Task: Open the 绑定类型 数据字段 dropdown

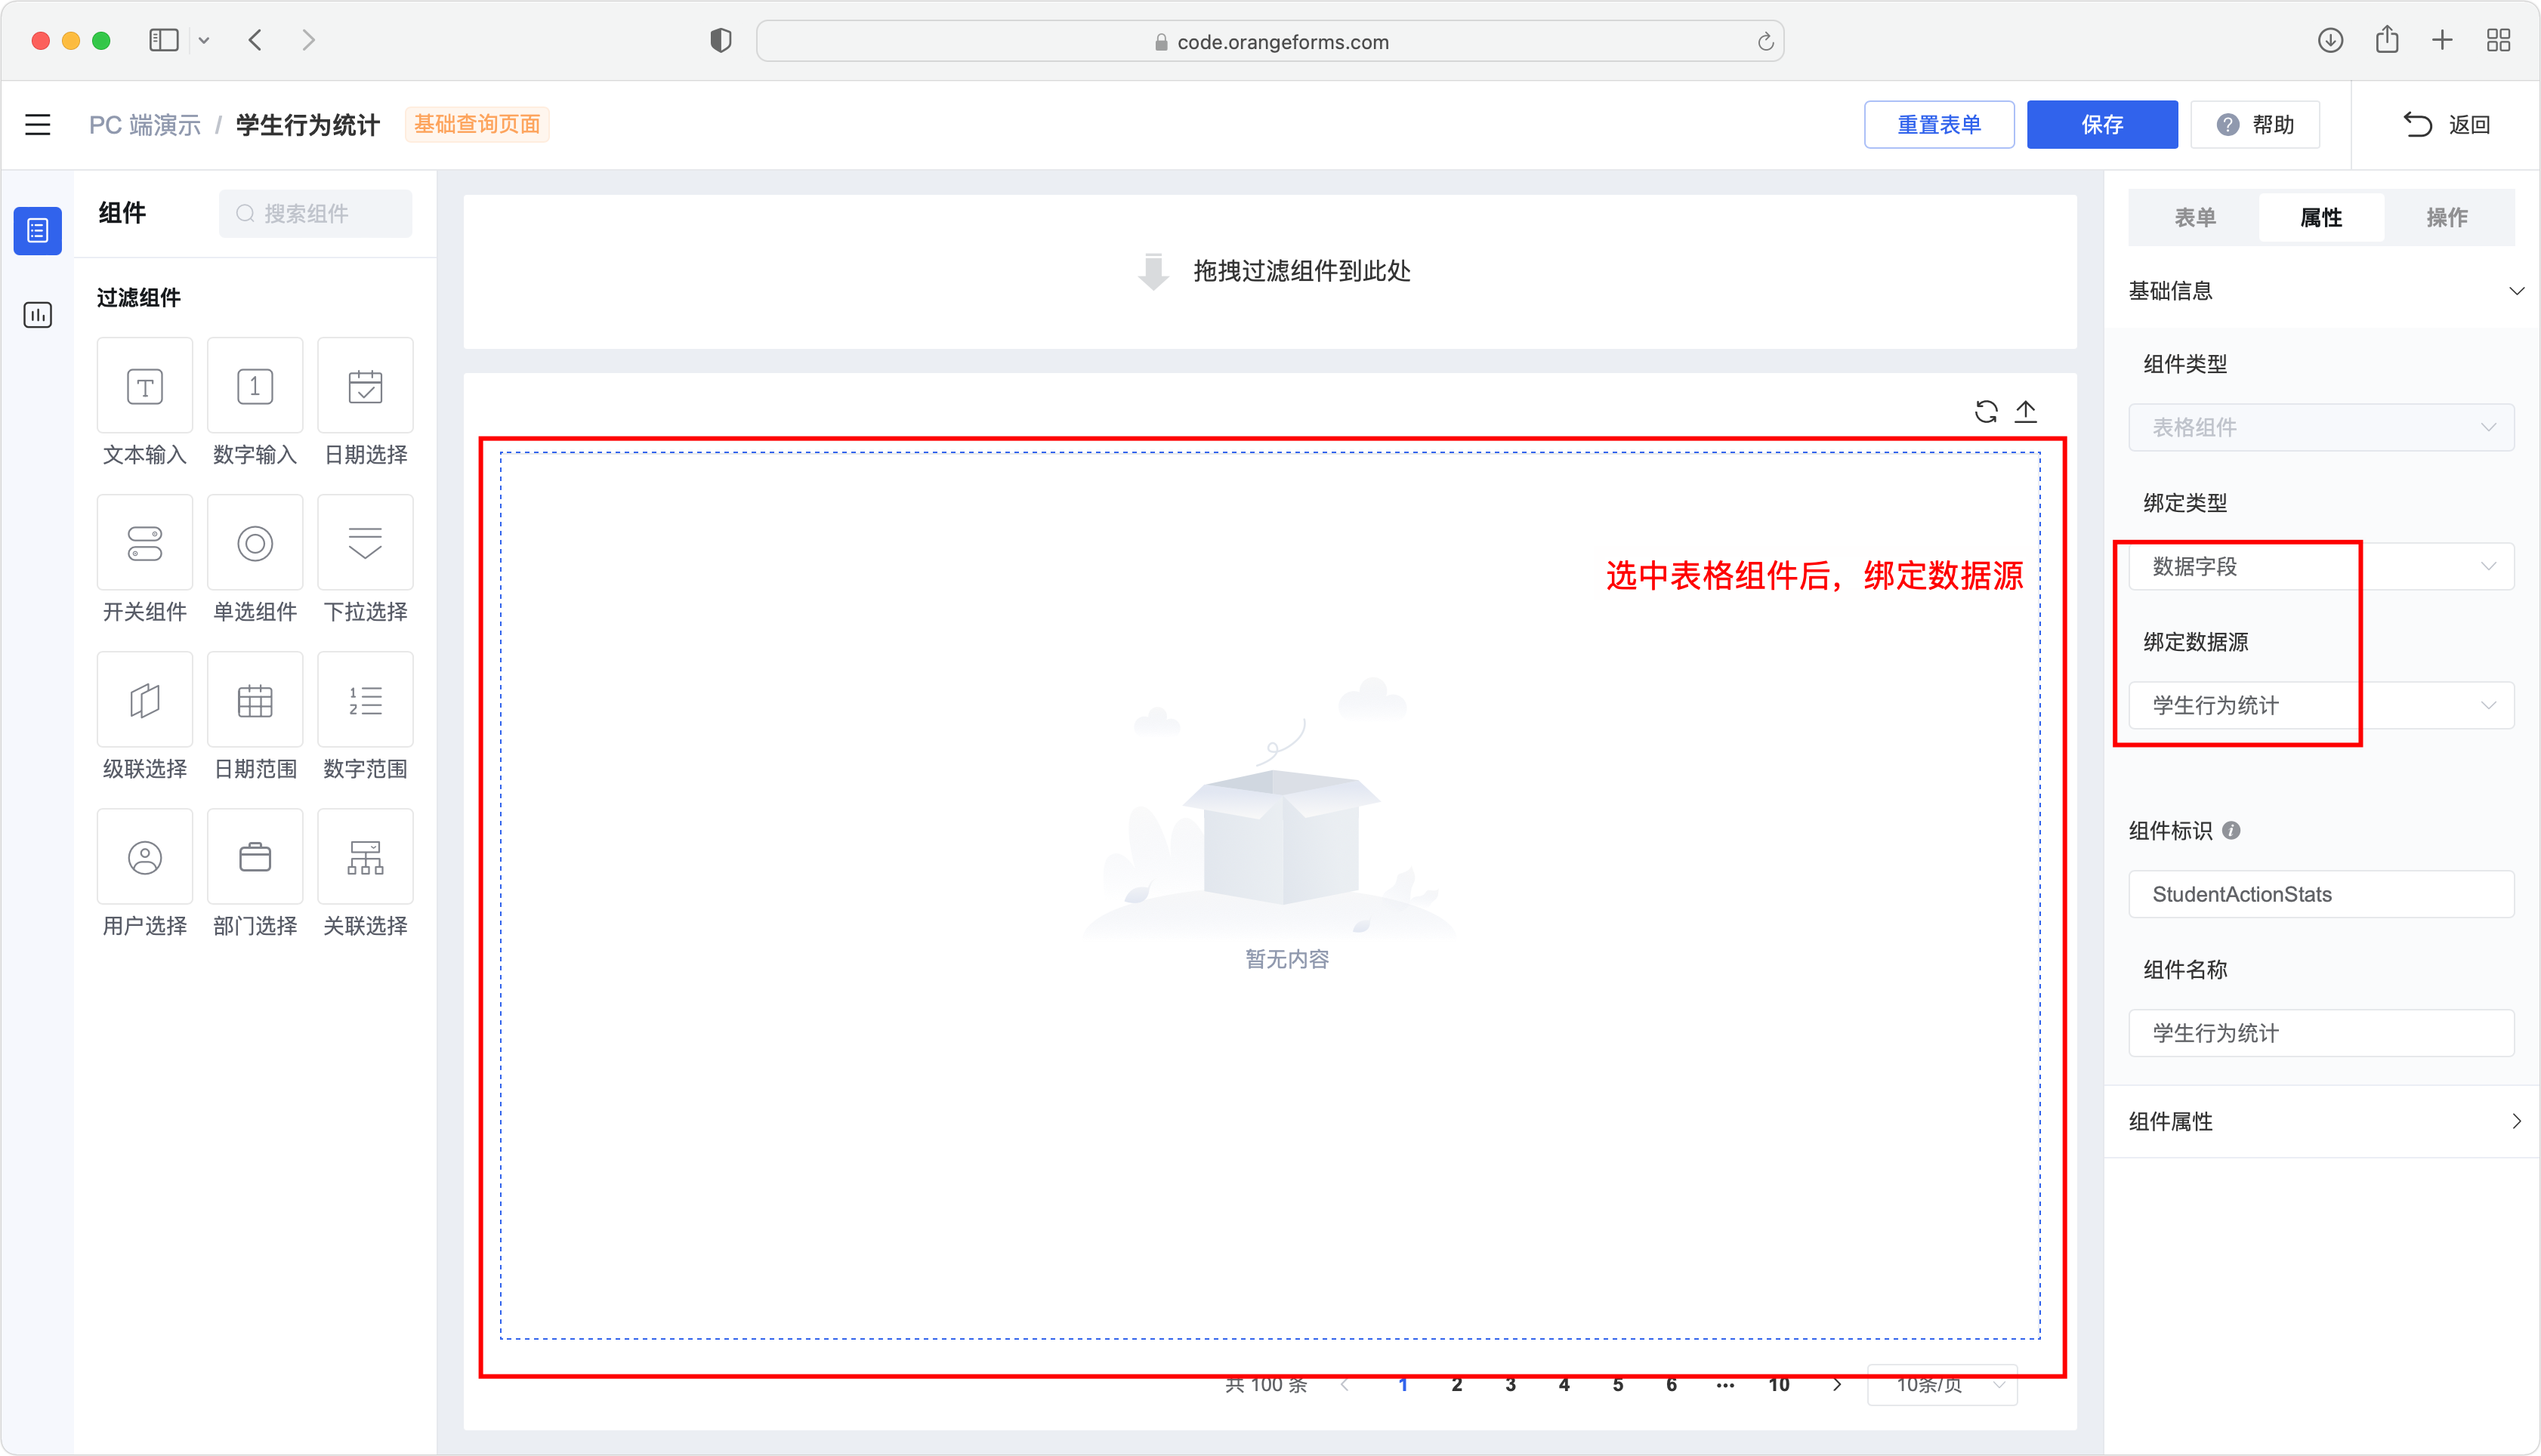Action: [2321, 566]
